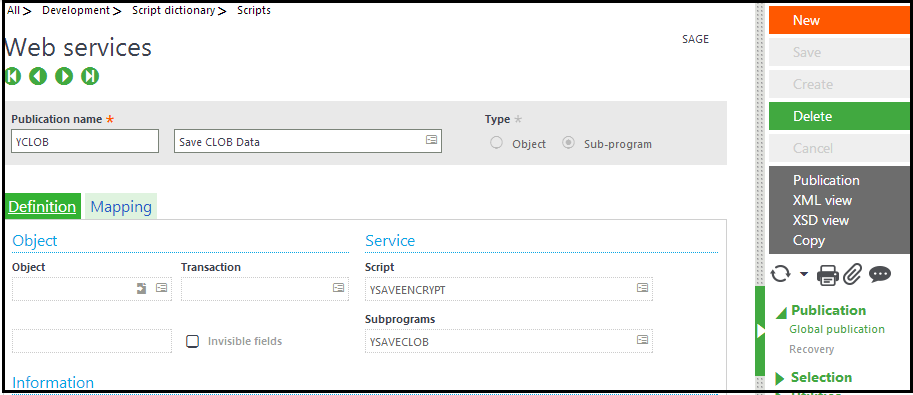Choose XML view in the action menu
The height and width of the screenshot is (395, 913).
822,200
